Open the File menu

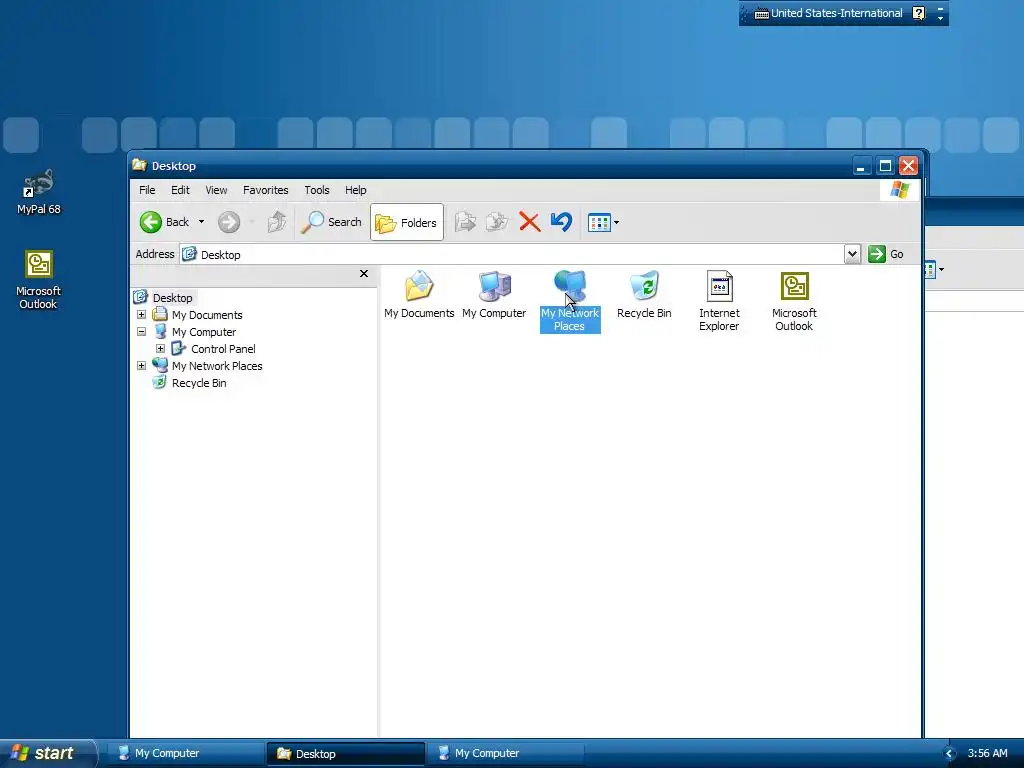147,190
